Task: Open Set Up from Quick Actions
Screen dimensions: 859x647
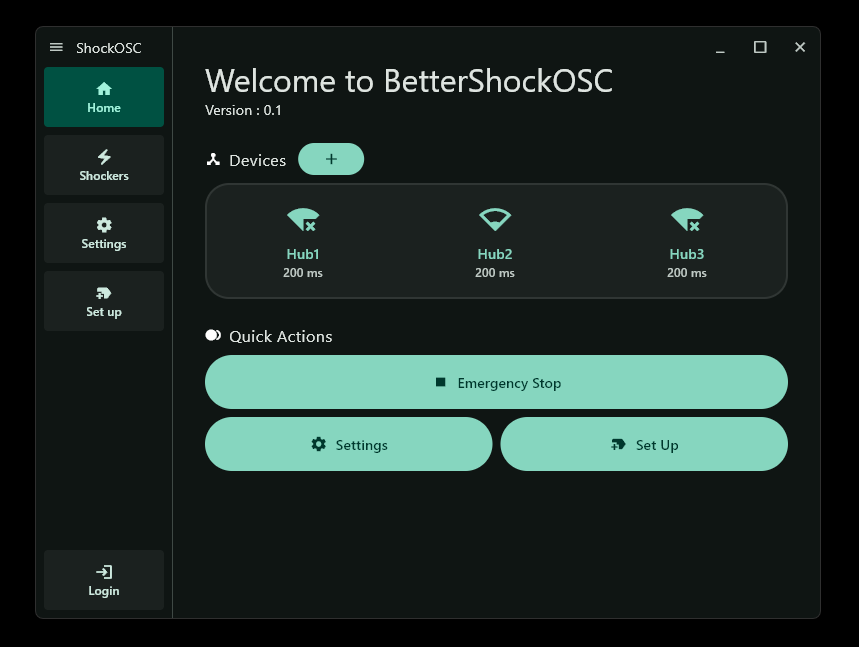Action: pos(644,444)
